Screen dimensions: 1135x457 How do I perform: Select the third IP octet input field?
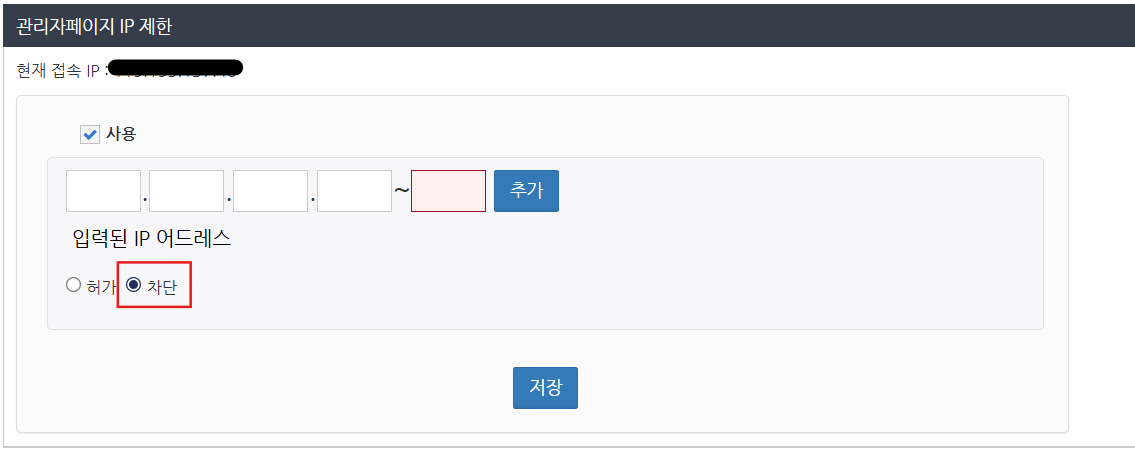coord(270,191)
